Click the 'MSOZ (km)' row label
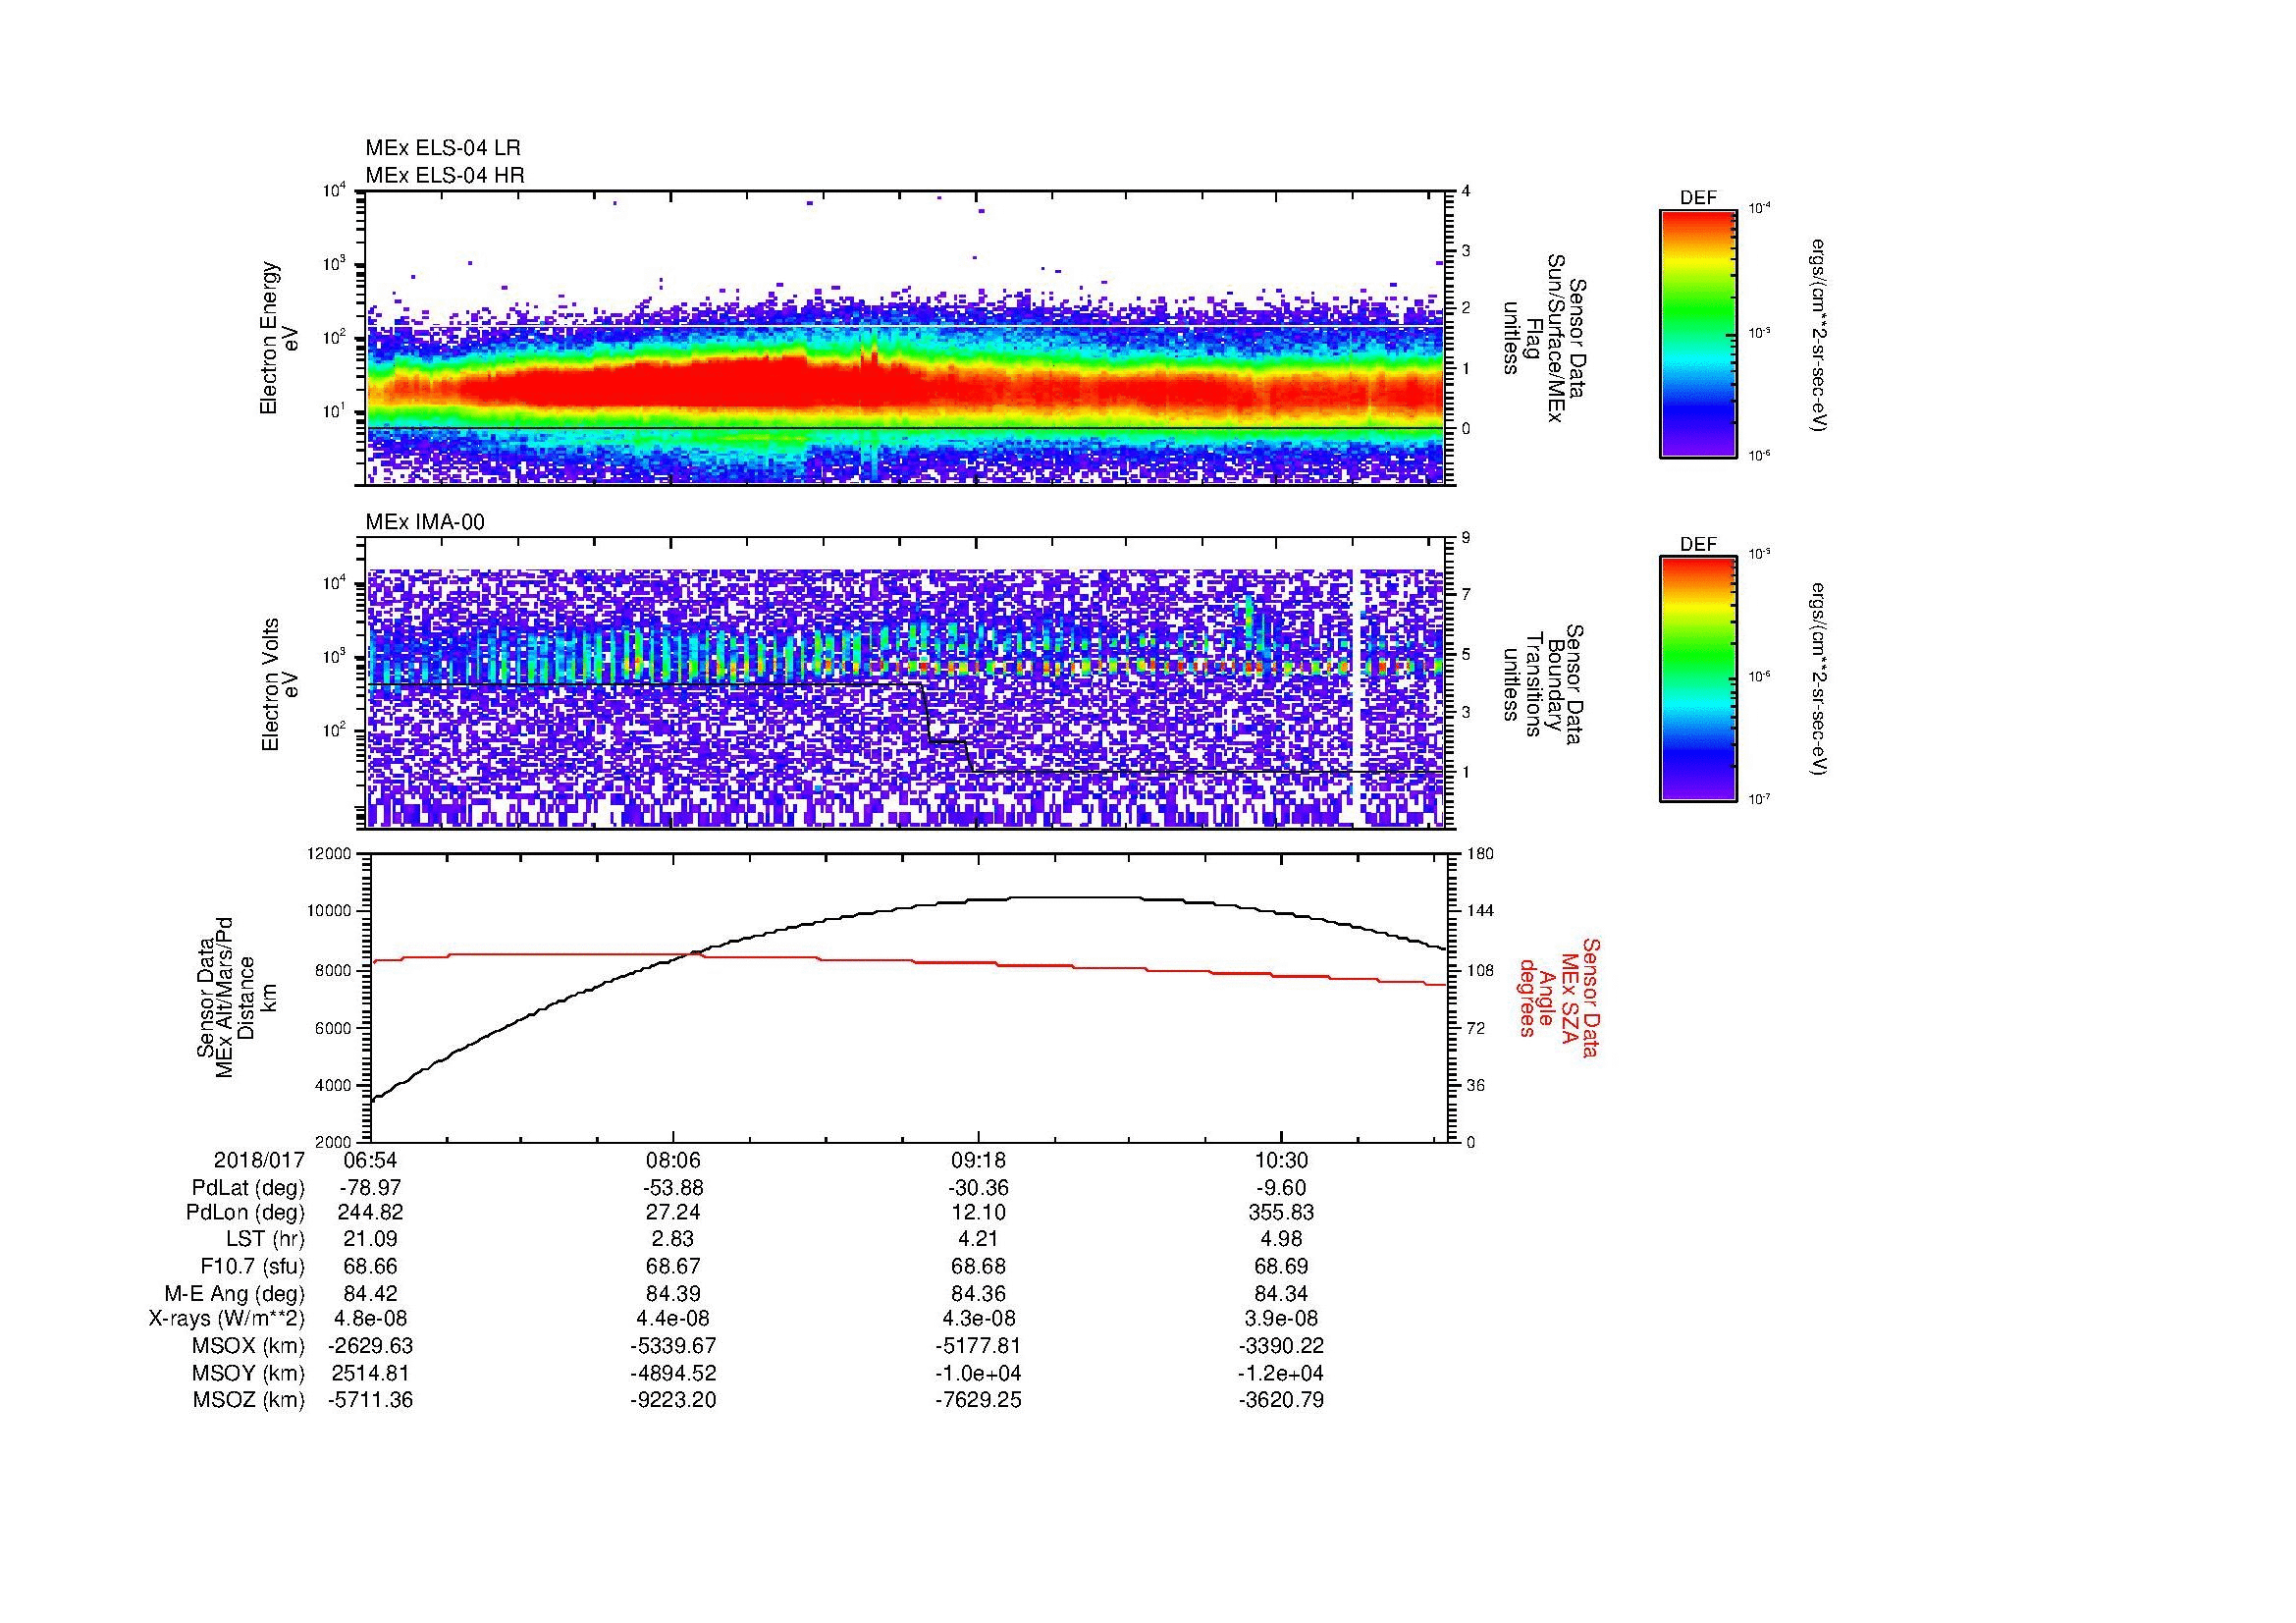Image resolution: width=2296 pixels, height=1623 pixels. [x=248, y=1401]
